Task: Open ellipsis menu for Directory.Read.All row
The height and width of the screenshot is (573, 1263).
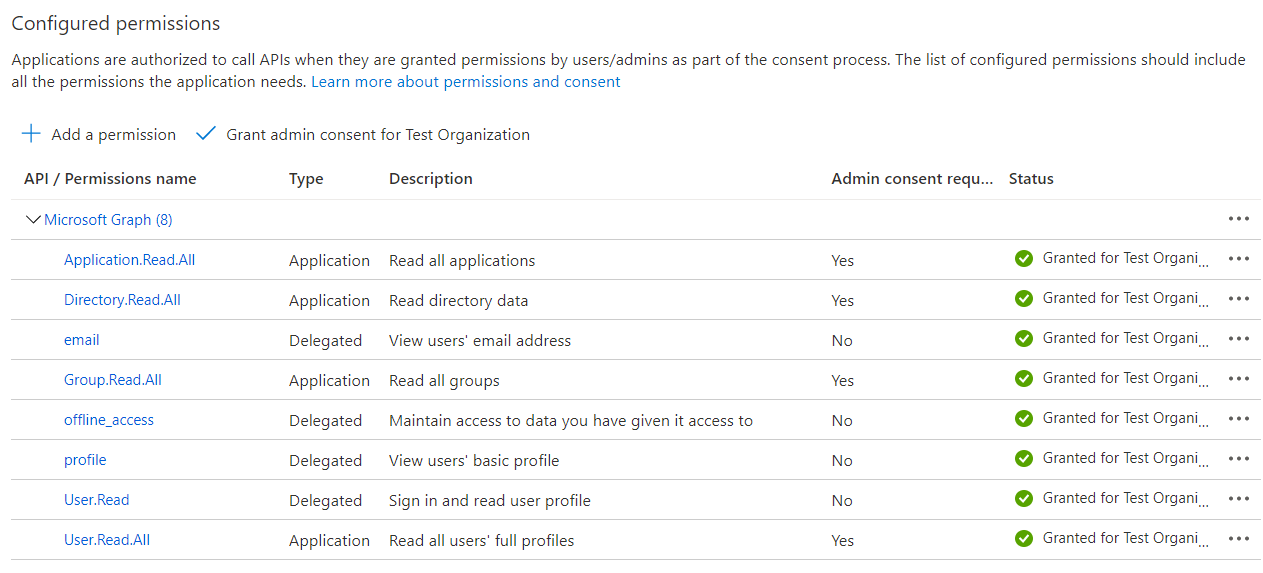Action: click(x=1239, y=299)
